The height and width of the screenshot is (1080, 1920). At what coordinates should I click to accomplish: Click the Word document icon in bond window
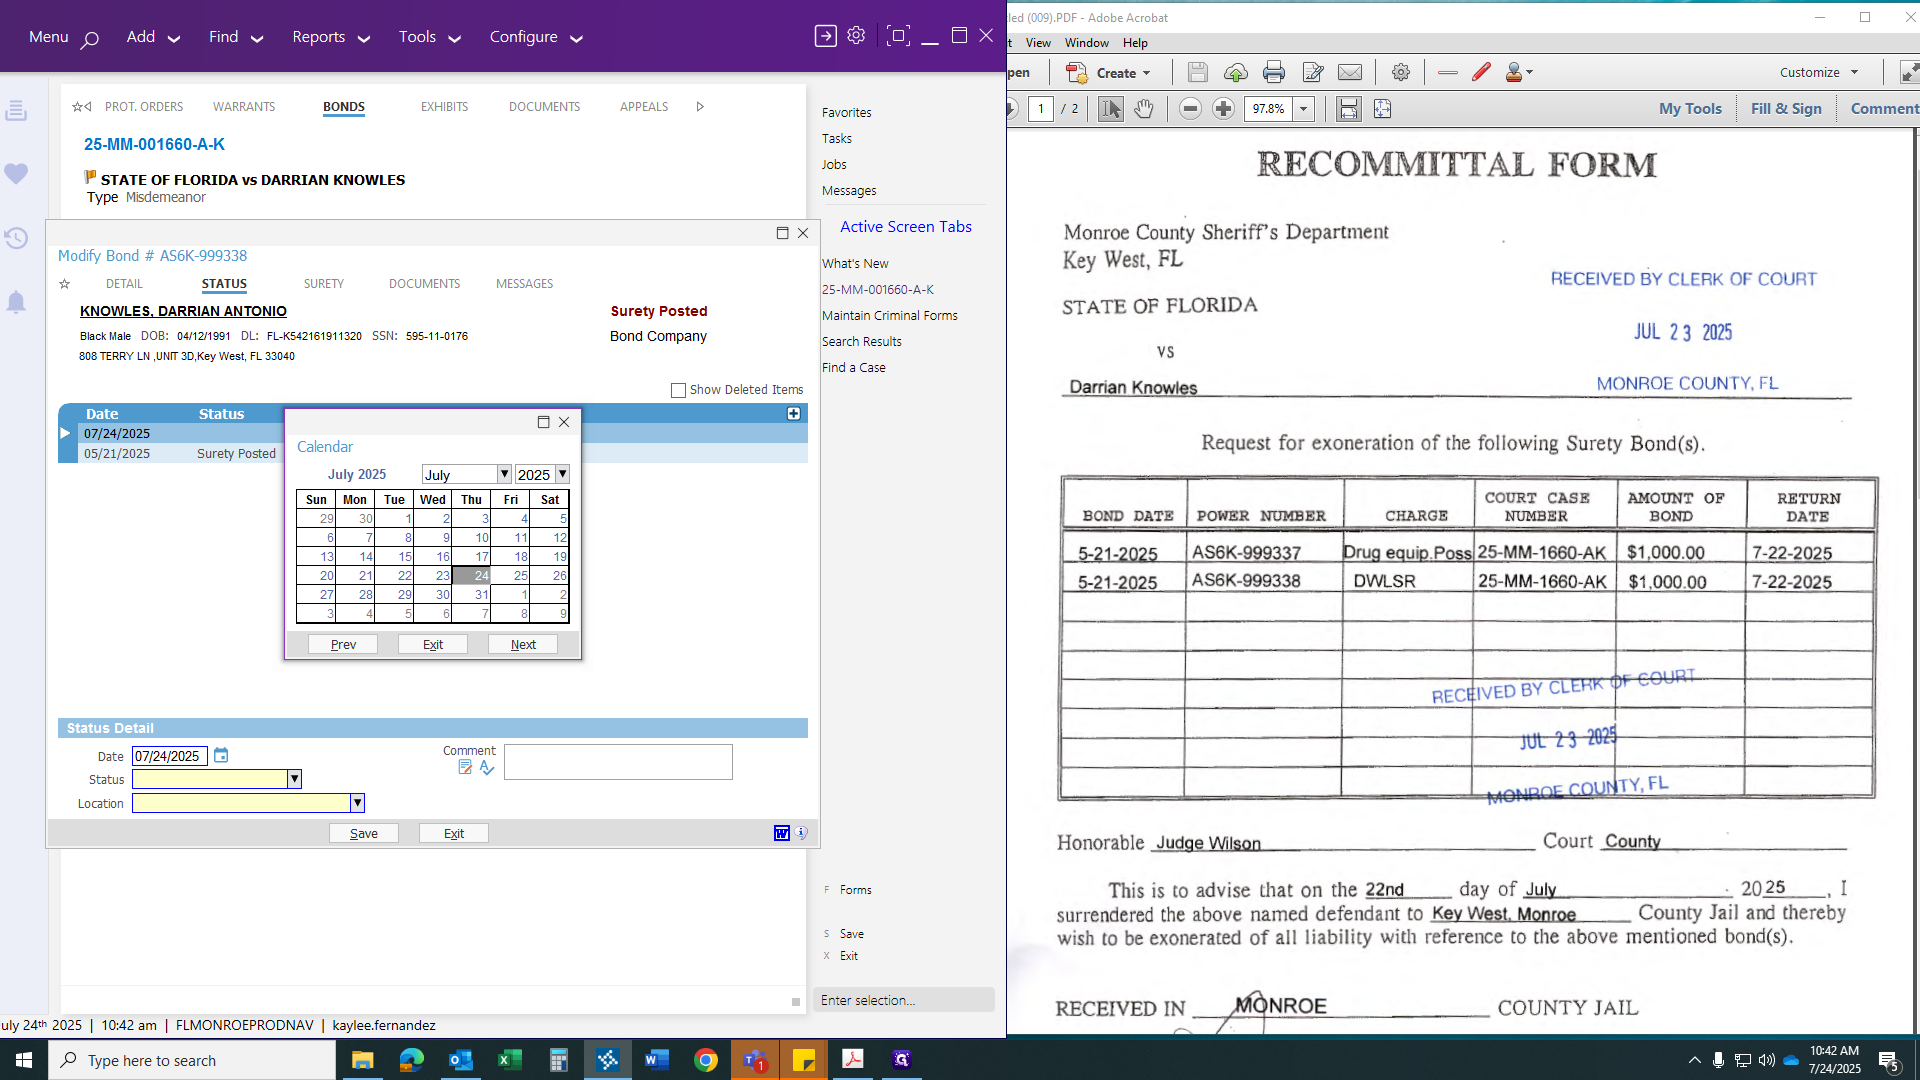point(782,833)
